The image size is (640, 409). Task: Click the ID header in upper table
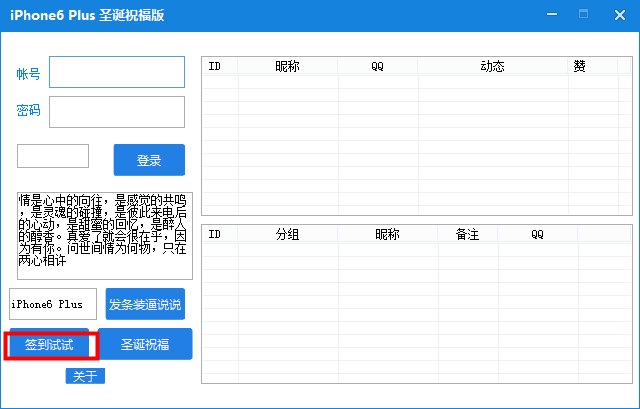coord(214,66)
